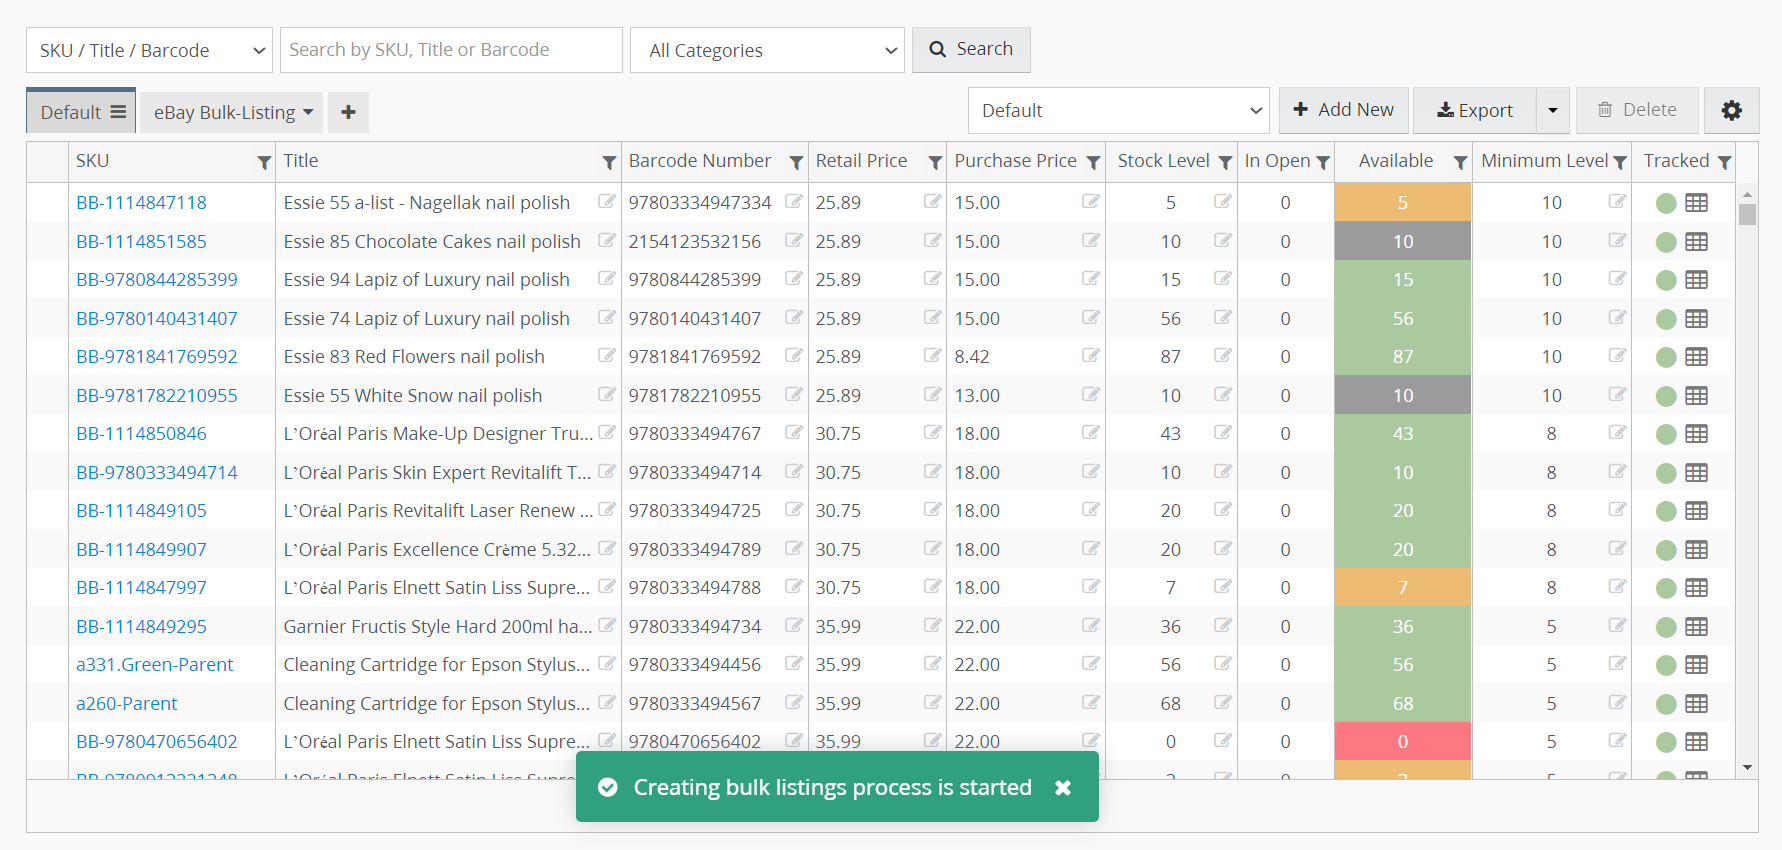
Task: Click the Add New button
Action: (1343, 111)
